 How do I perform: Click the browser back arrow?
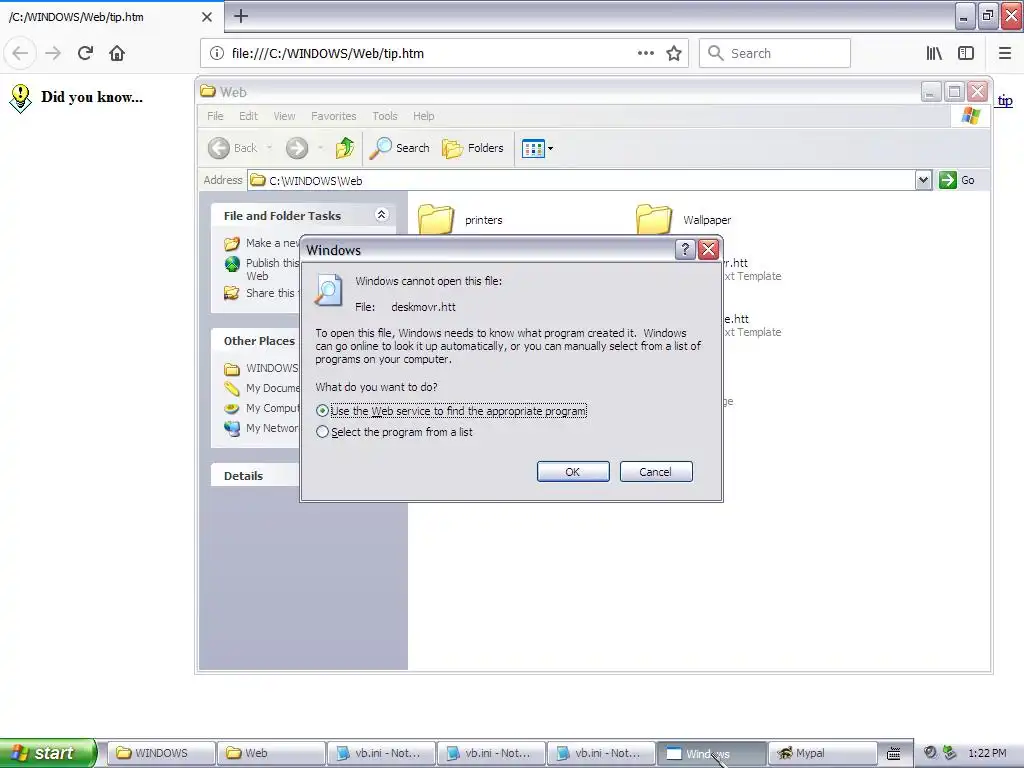click(x=20, y=53)
